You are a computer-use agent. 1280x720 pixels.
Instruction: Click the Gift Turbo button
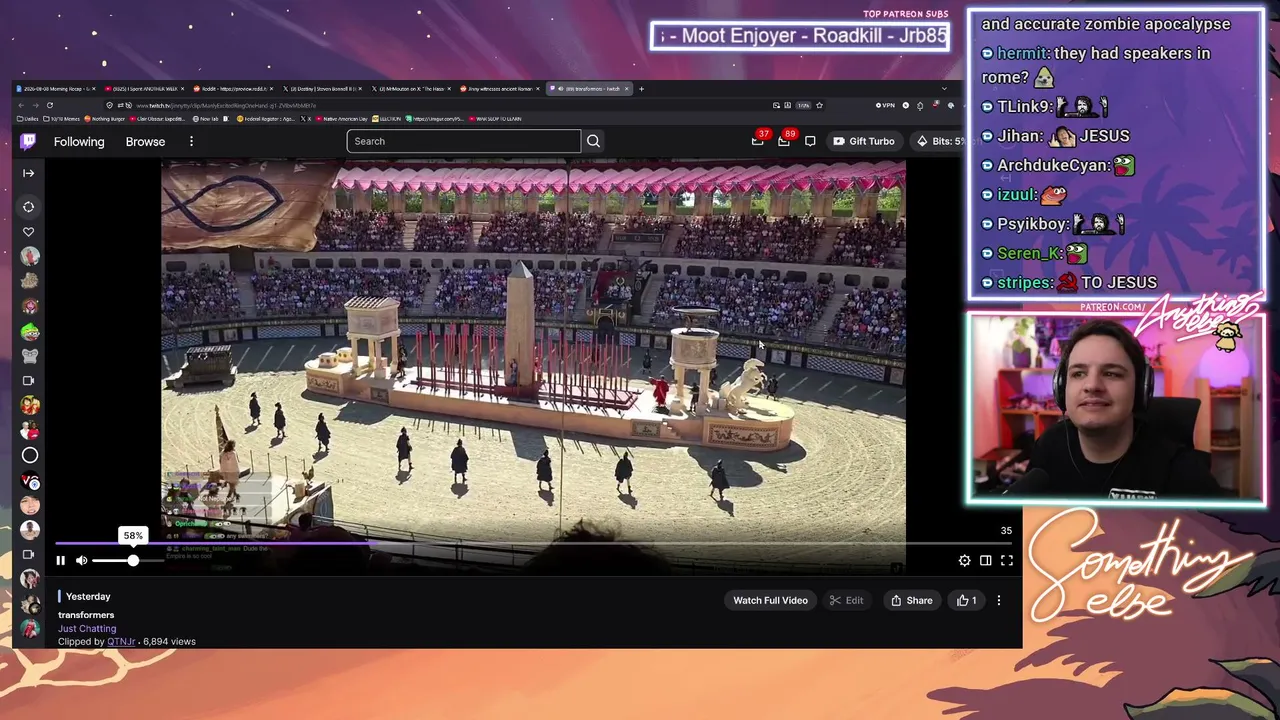[864, 141]
